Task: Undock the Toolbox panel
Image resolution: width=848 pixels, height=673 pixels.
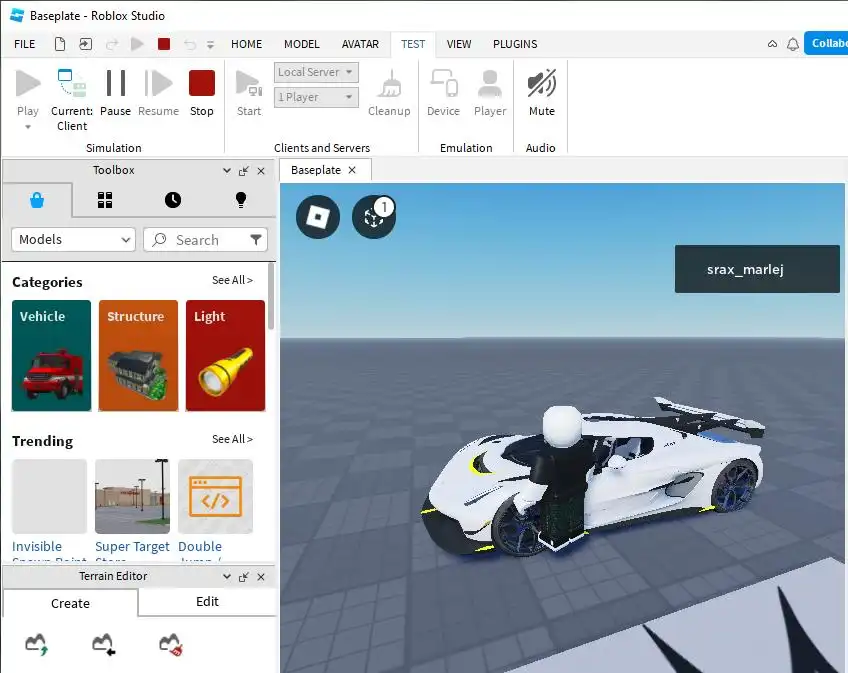Action: 244,171
